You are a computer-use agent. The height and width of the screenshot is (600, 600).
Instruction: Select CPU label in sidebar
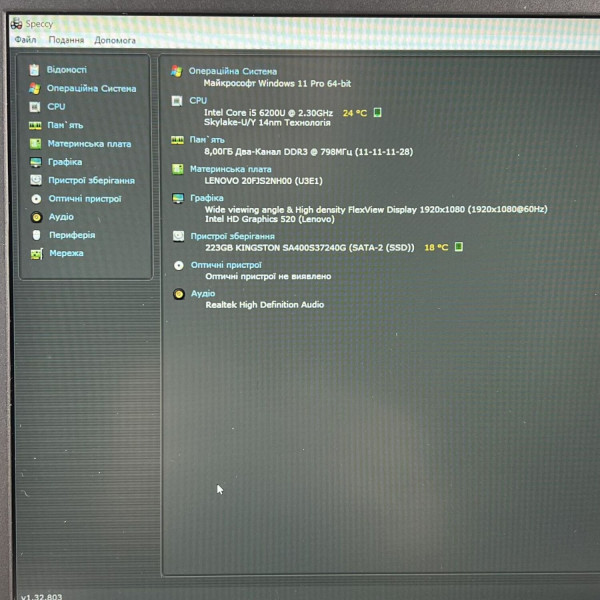coord(56,107)
